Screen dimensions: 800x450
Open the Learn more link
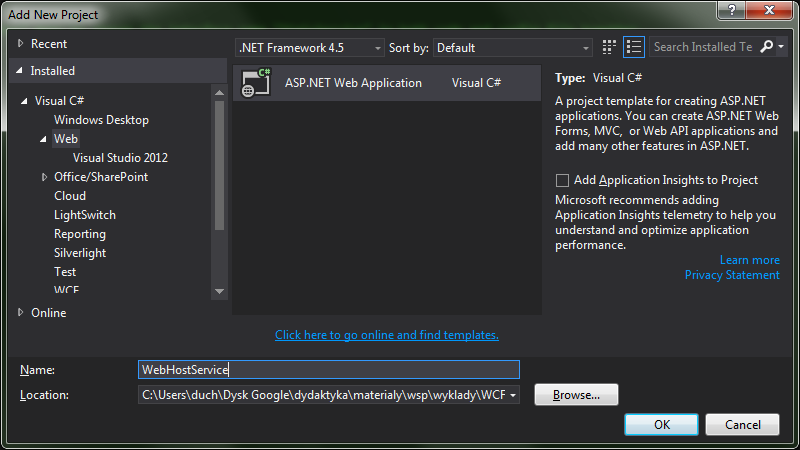click(x=749, y=260)
